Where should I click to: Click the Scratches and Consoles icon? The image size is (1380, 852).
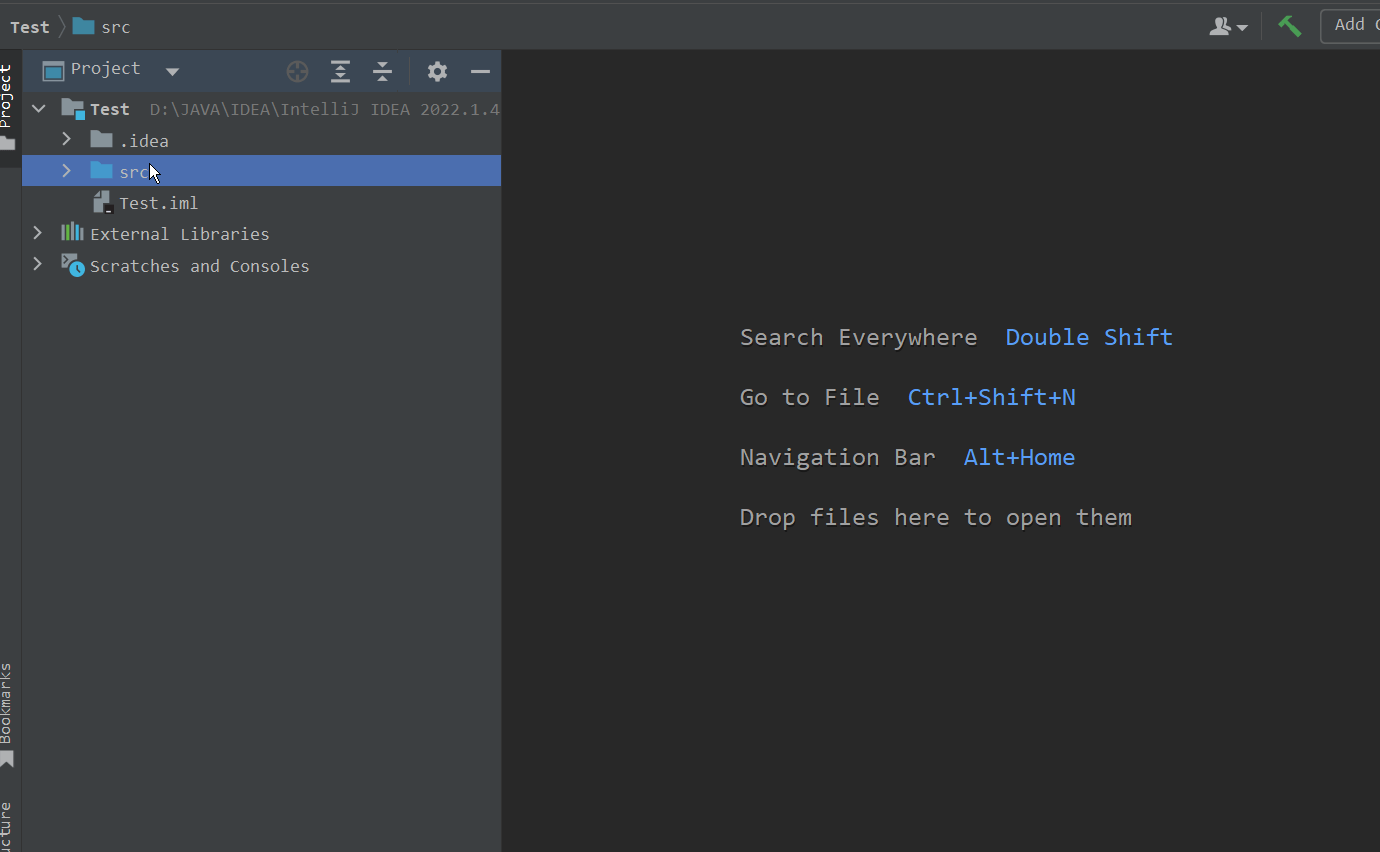[x=73, y=265]
